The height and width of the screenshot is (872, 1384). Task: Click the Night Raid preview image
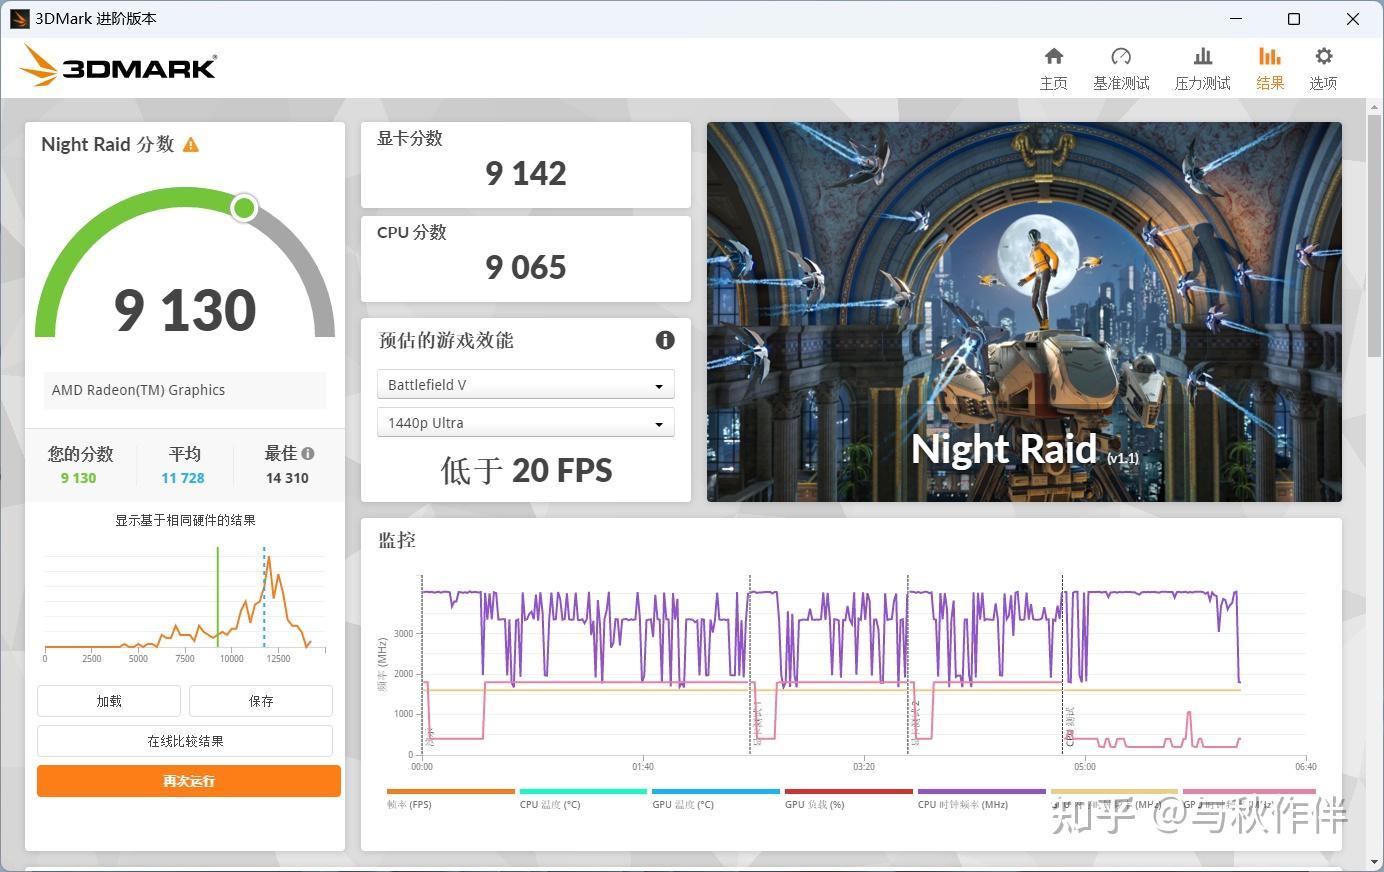(x=1024, y=312)
